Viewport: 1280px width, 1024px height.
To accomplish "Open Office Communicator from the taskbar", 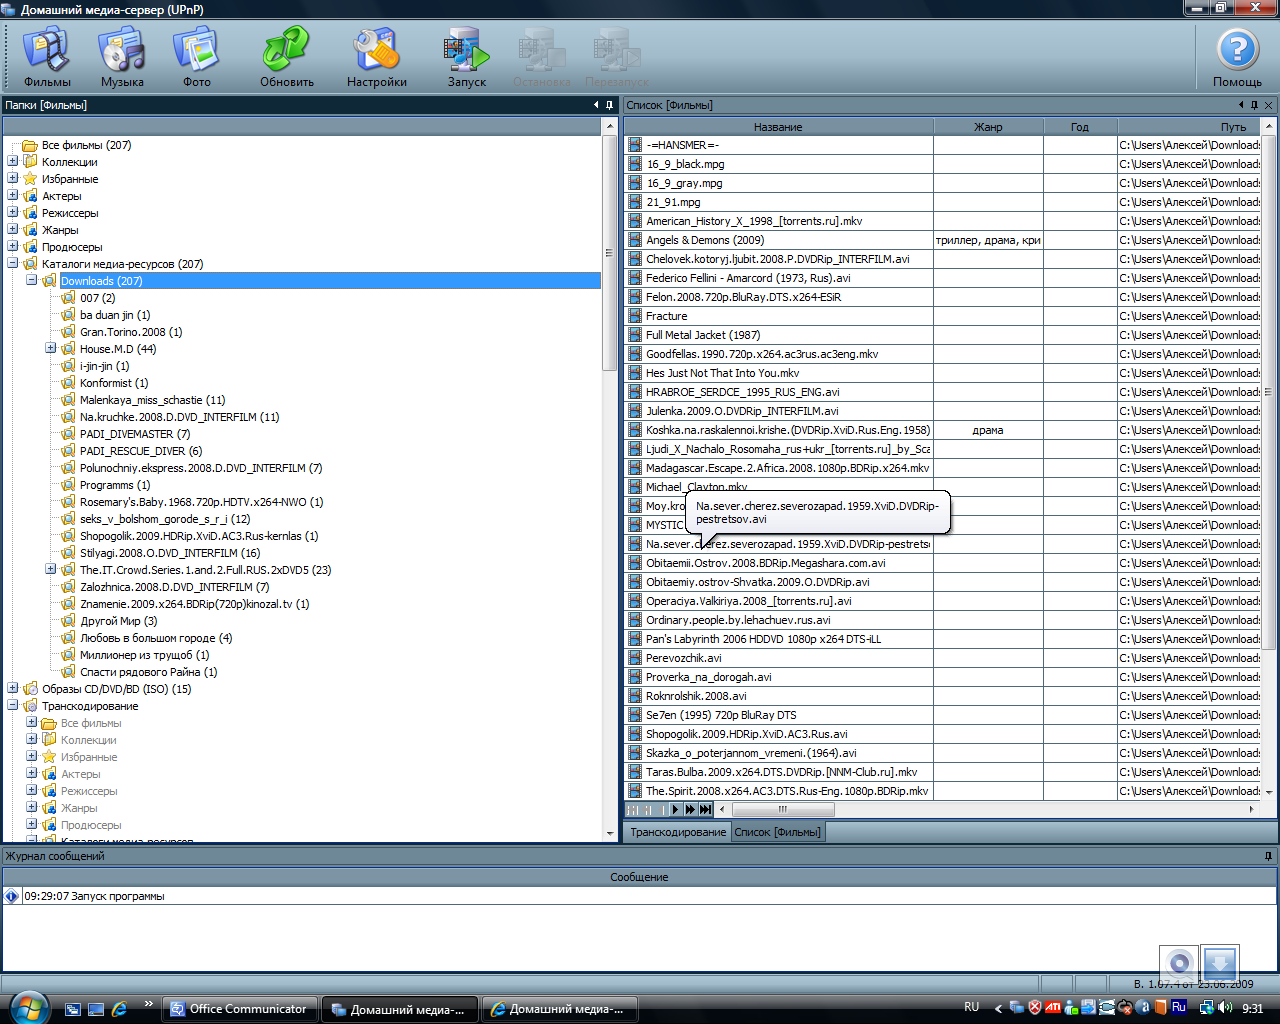I will pyautogui.click(x=240, y=1009).
